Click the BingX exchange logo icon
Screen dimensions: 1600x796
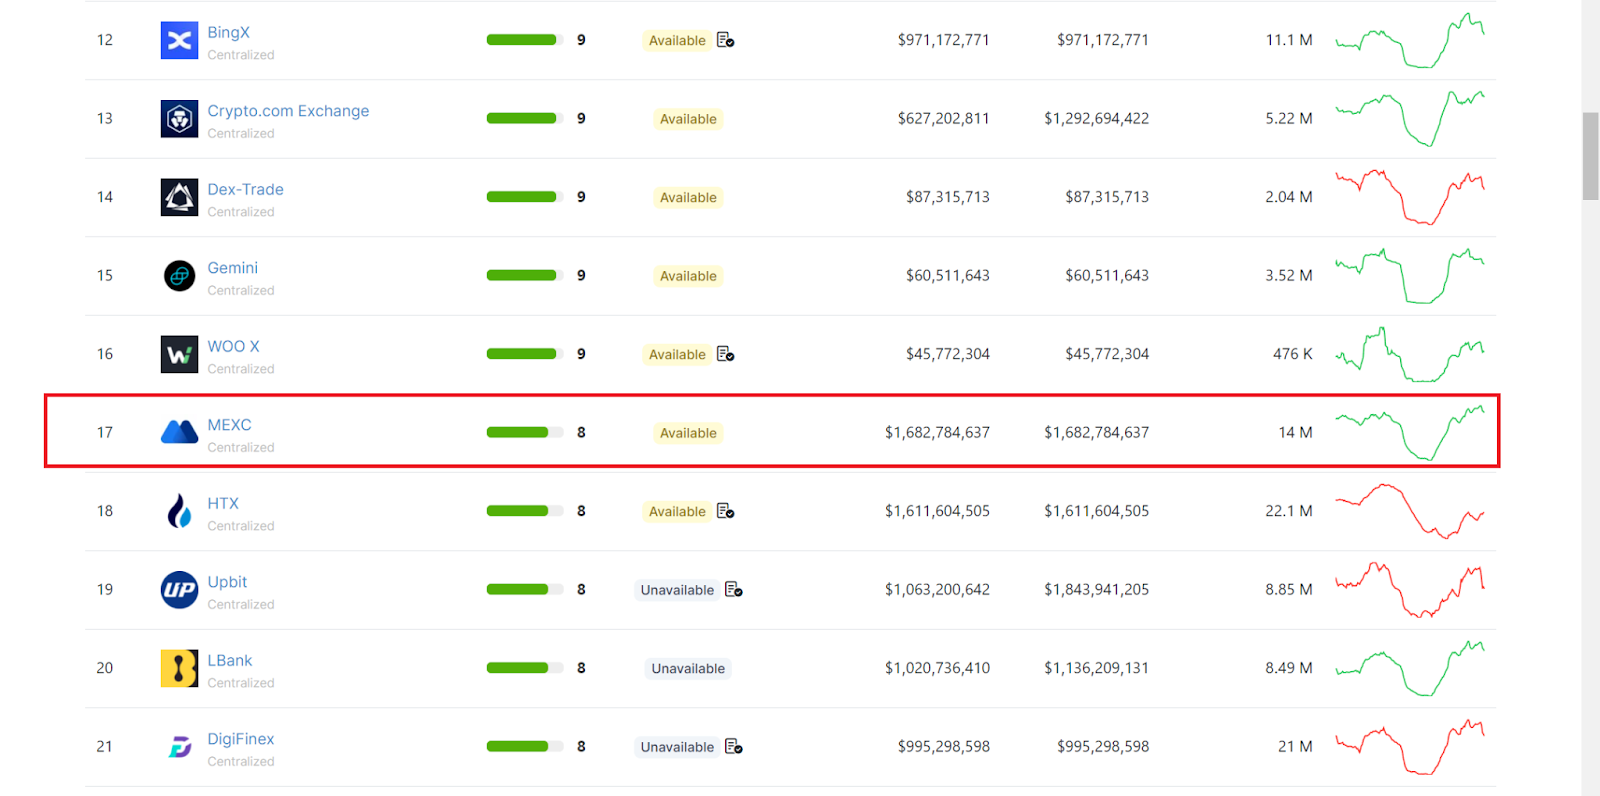pyautogui.click(x=179, y=40)
